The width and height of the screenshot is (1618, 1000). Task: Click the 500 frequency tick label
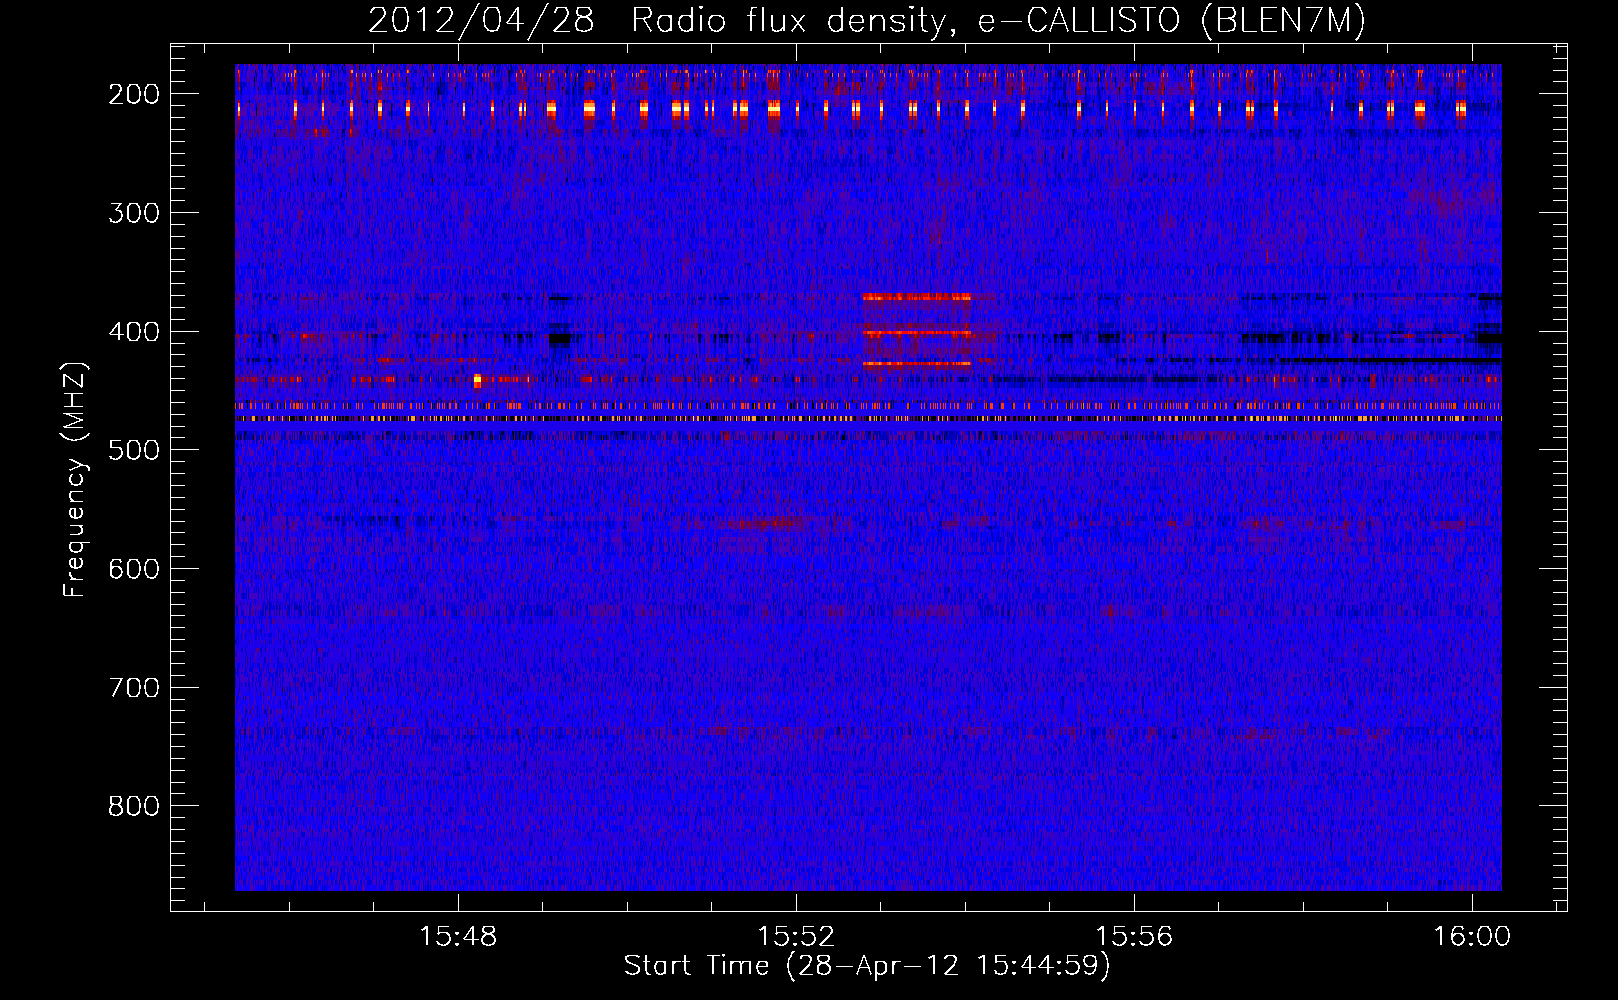pos(134,450)
